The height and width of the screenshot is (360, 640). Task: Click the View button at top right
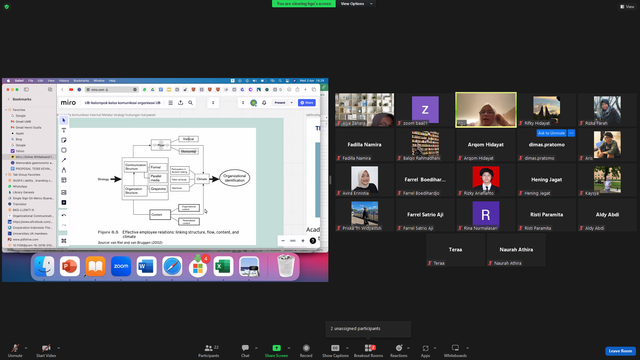point(627,7)
